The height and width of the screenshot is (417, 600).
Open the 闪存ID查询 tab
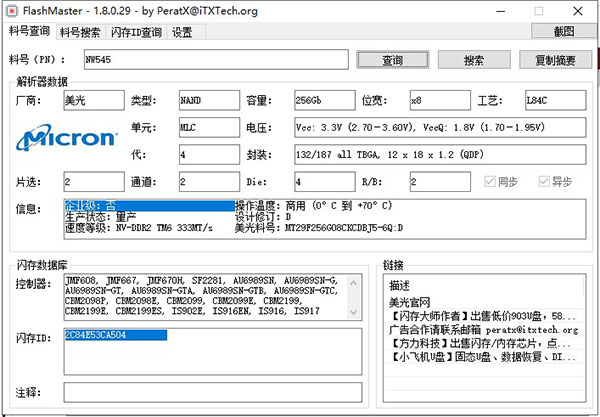pos(136,33)
